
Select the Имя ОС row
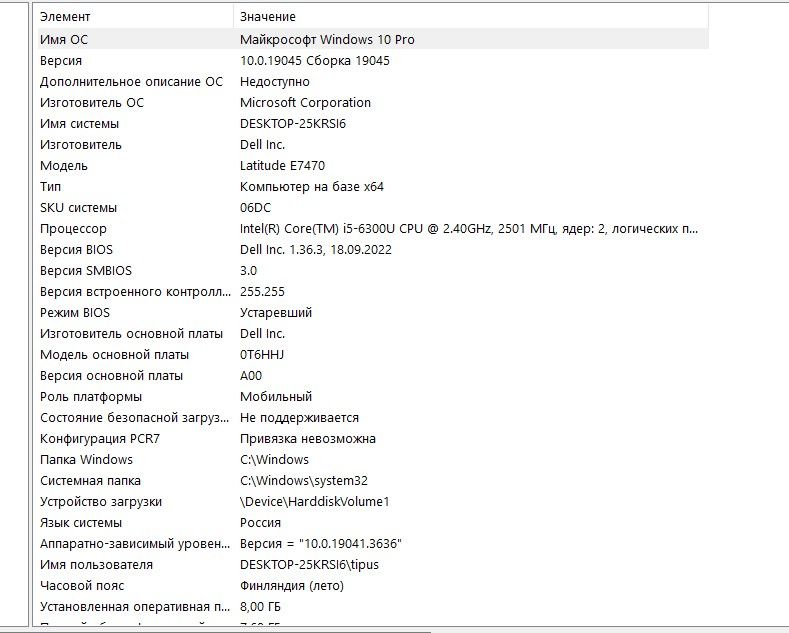tap(373, 39)
